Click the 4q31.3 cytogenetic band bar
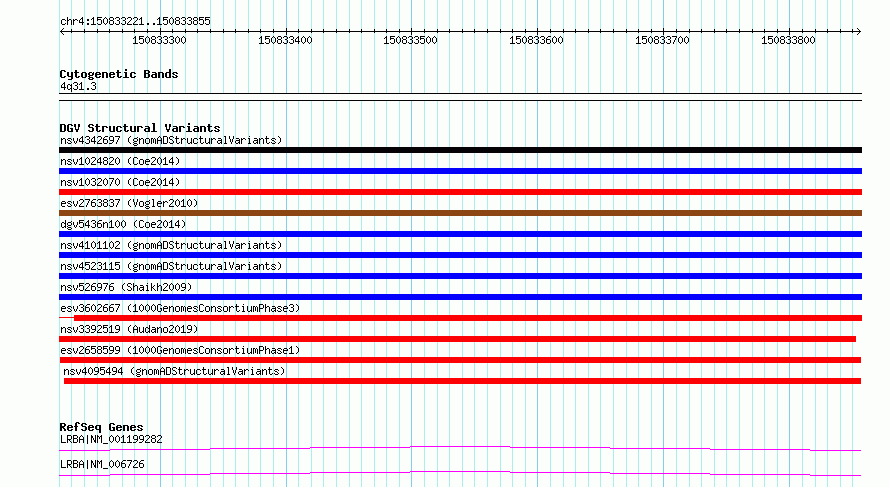Screen dimensions: 890x487 (460, 97)
